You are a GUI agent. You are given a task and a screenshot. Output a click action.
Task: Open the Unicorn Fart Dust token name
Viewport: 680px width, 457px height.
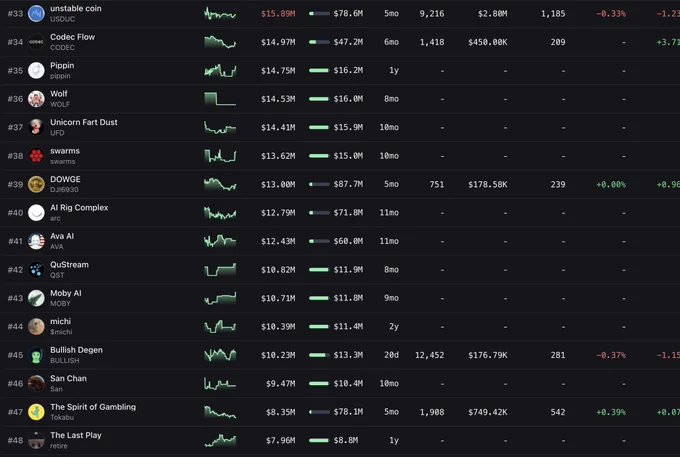[84, 122]
